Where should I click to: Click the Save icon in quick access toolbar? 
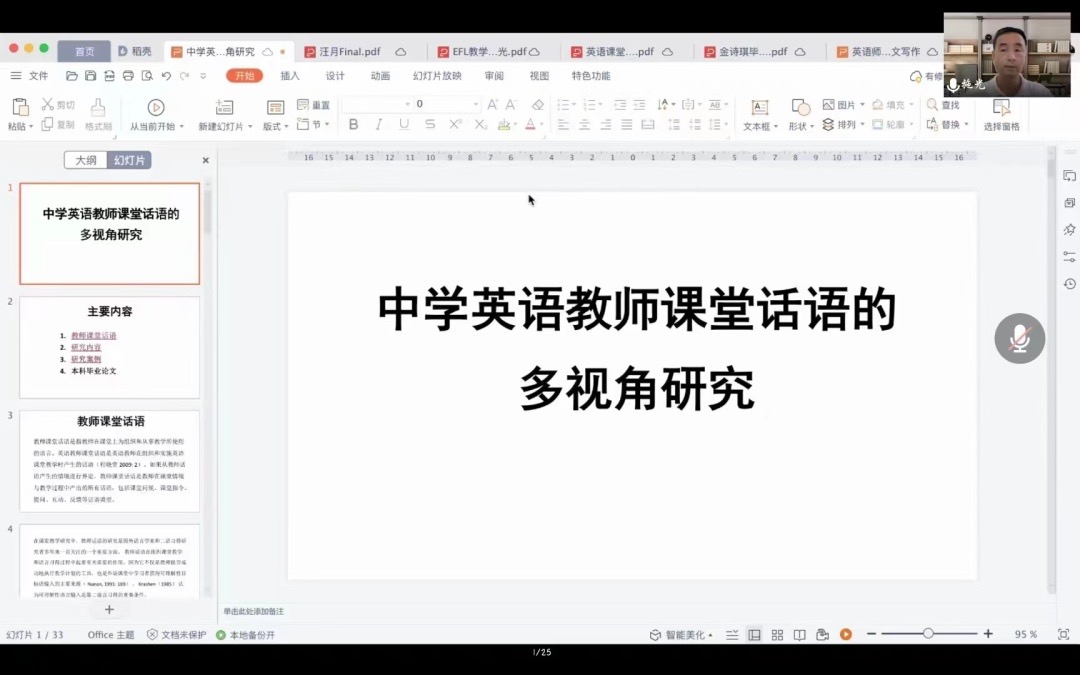[x=90, y=76]
